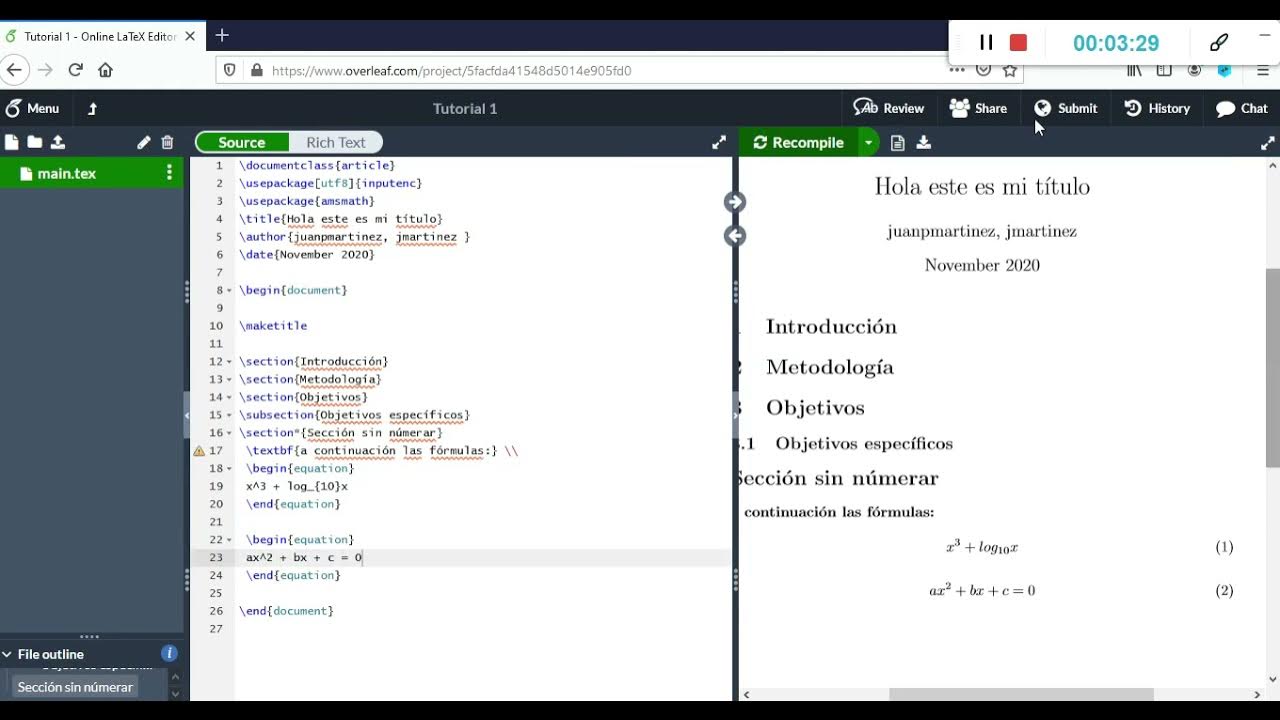Open the Review panel

[x=888, y=108]
